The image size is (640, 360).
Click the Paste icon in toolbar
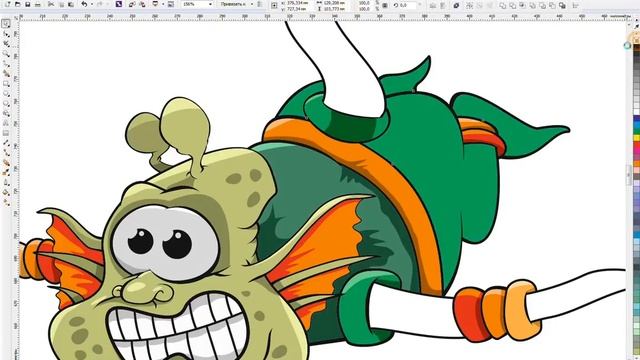71,4
